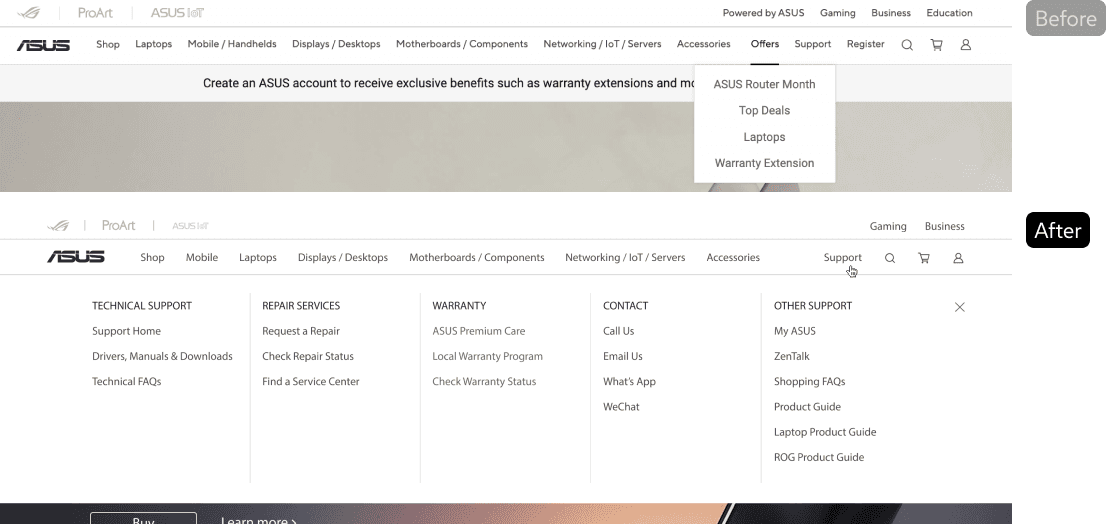
Task: Click Support in the After navigation
Action: coord(843,257)
